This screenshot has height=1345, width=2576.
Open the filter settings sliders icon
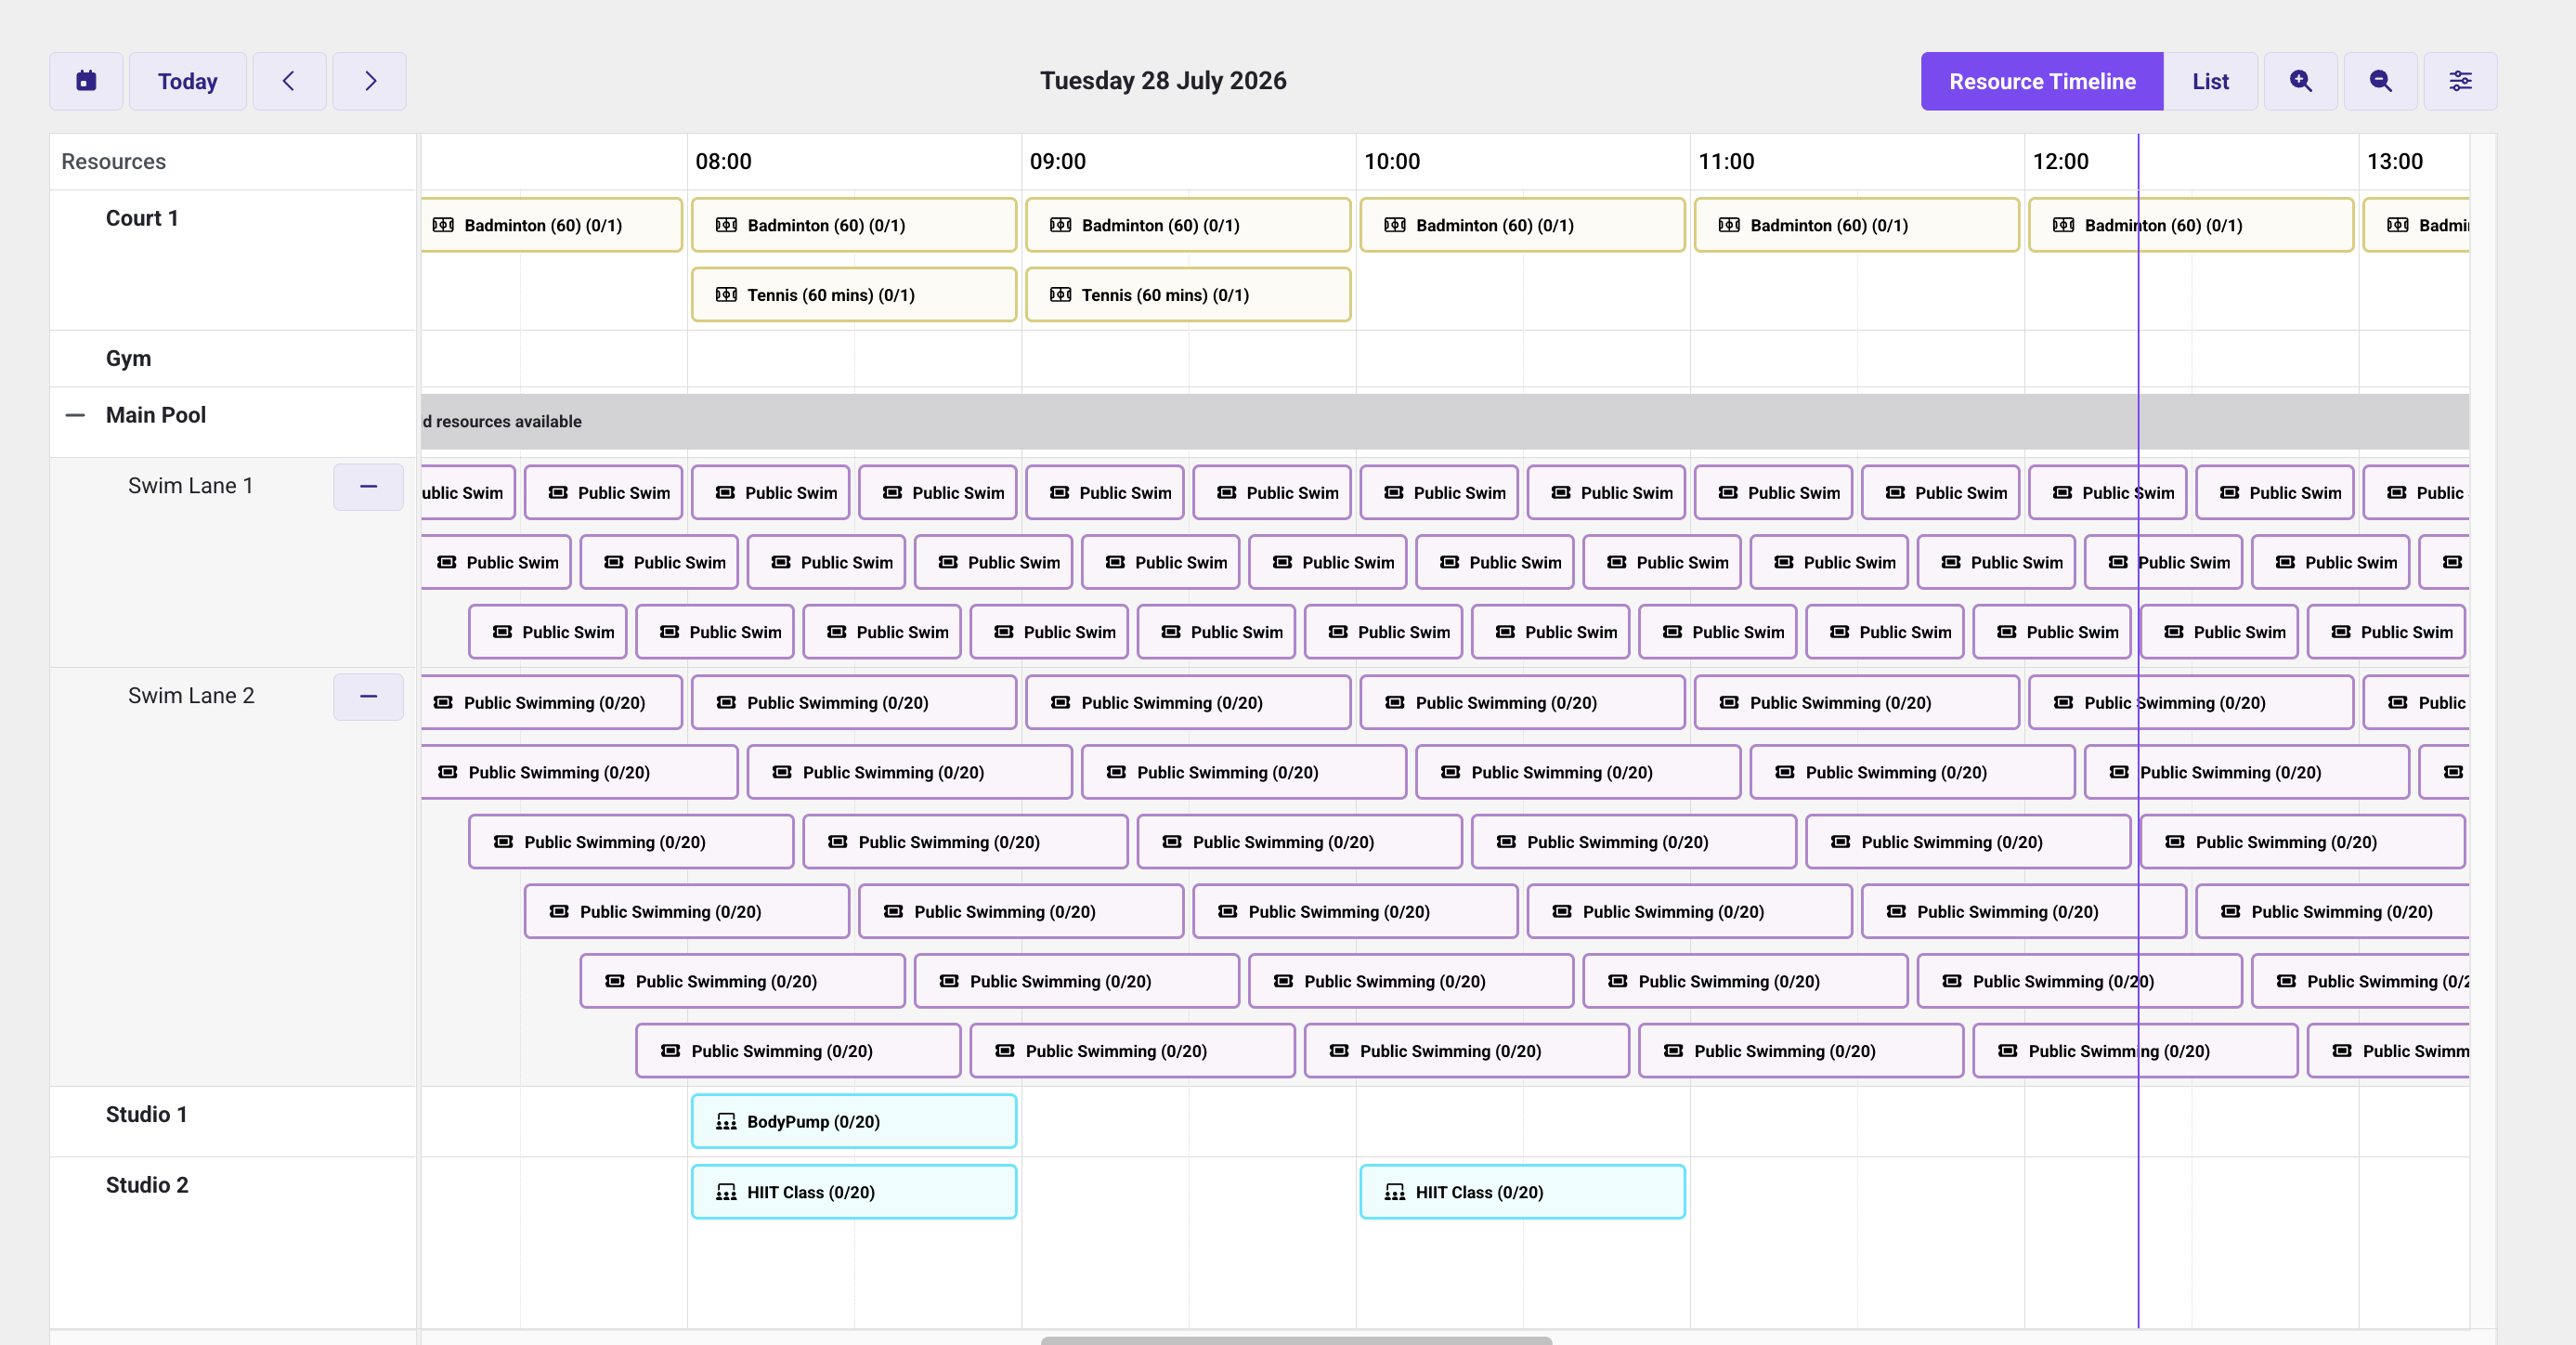(2461, 81)
